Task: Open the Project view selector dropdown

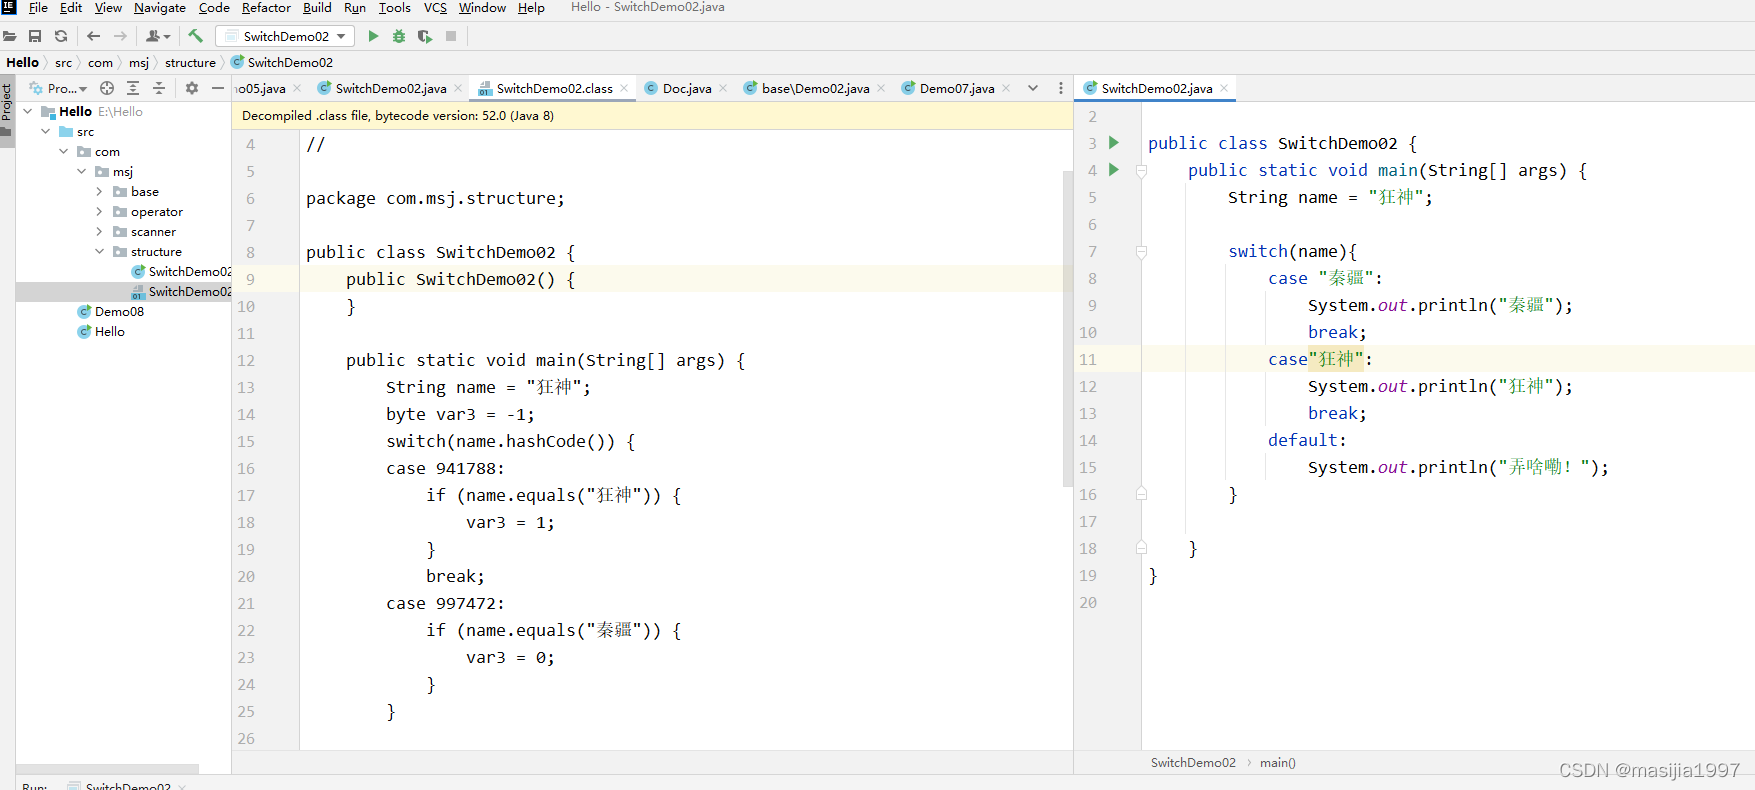Action: tap(58, 88)
